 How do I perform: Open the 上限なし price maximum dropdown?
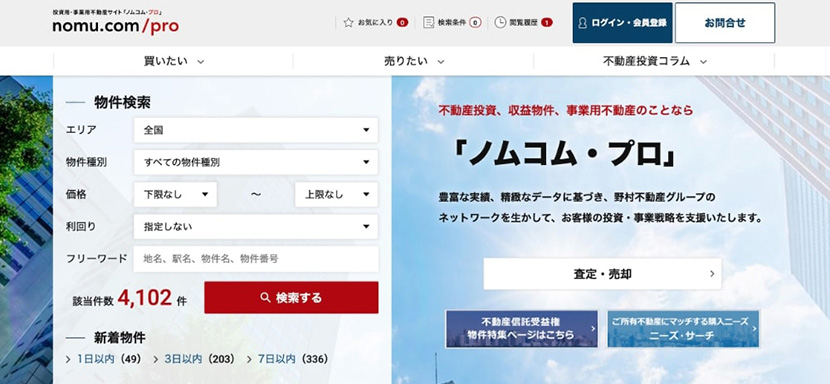click(337, 194)
